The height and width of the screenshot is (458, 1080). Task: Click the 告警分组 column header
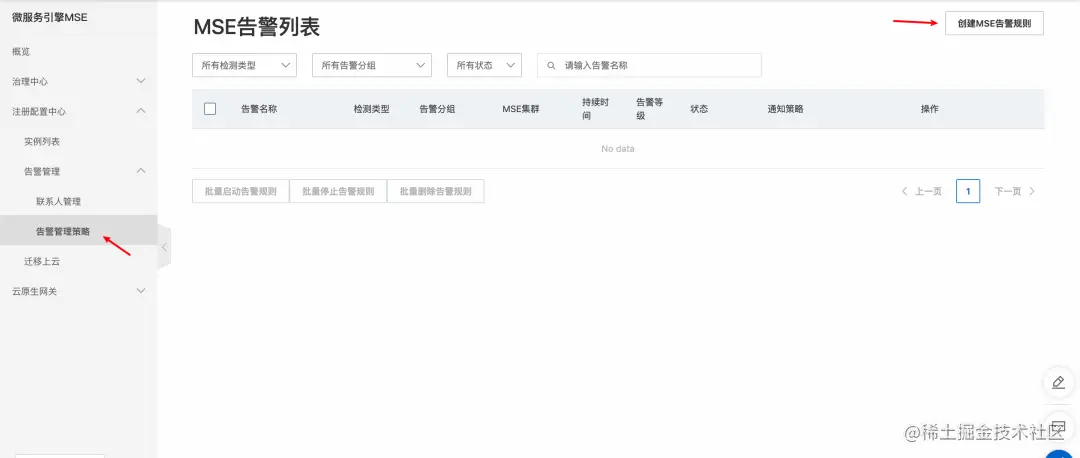[437, 109]
